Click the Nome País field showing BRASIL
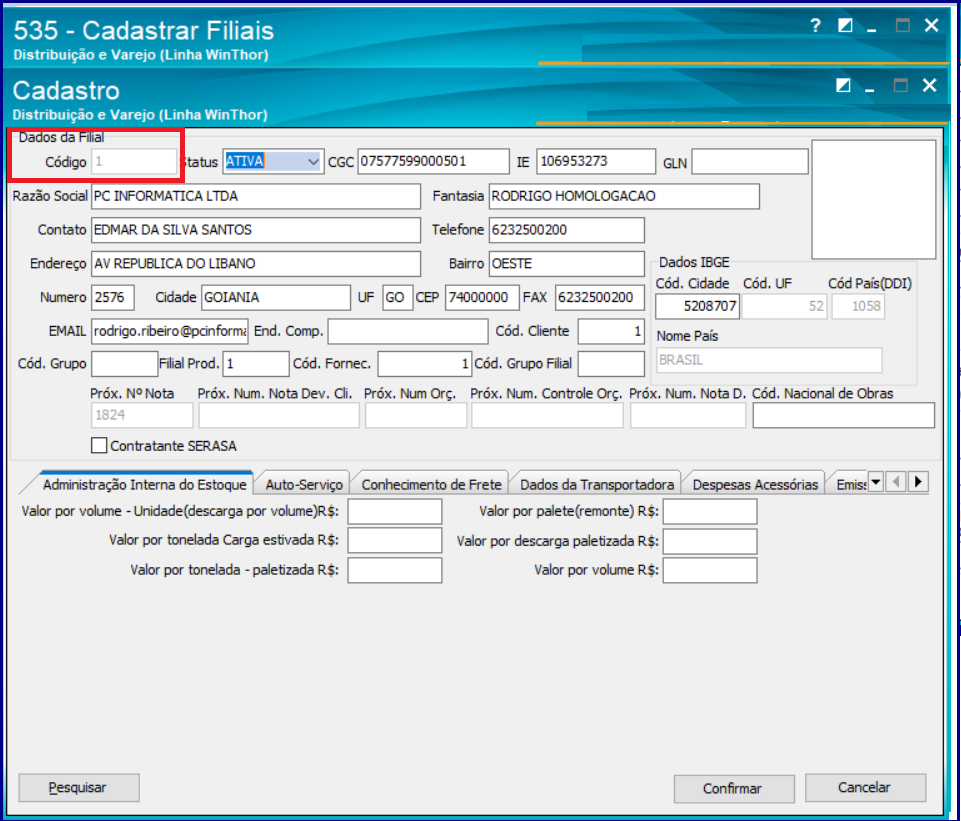Image resolution: width=961 pixels, height=821 pixels. coord(769,360)
